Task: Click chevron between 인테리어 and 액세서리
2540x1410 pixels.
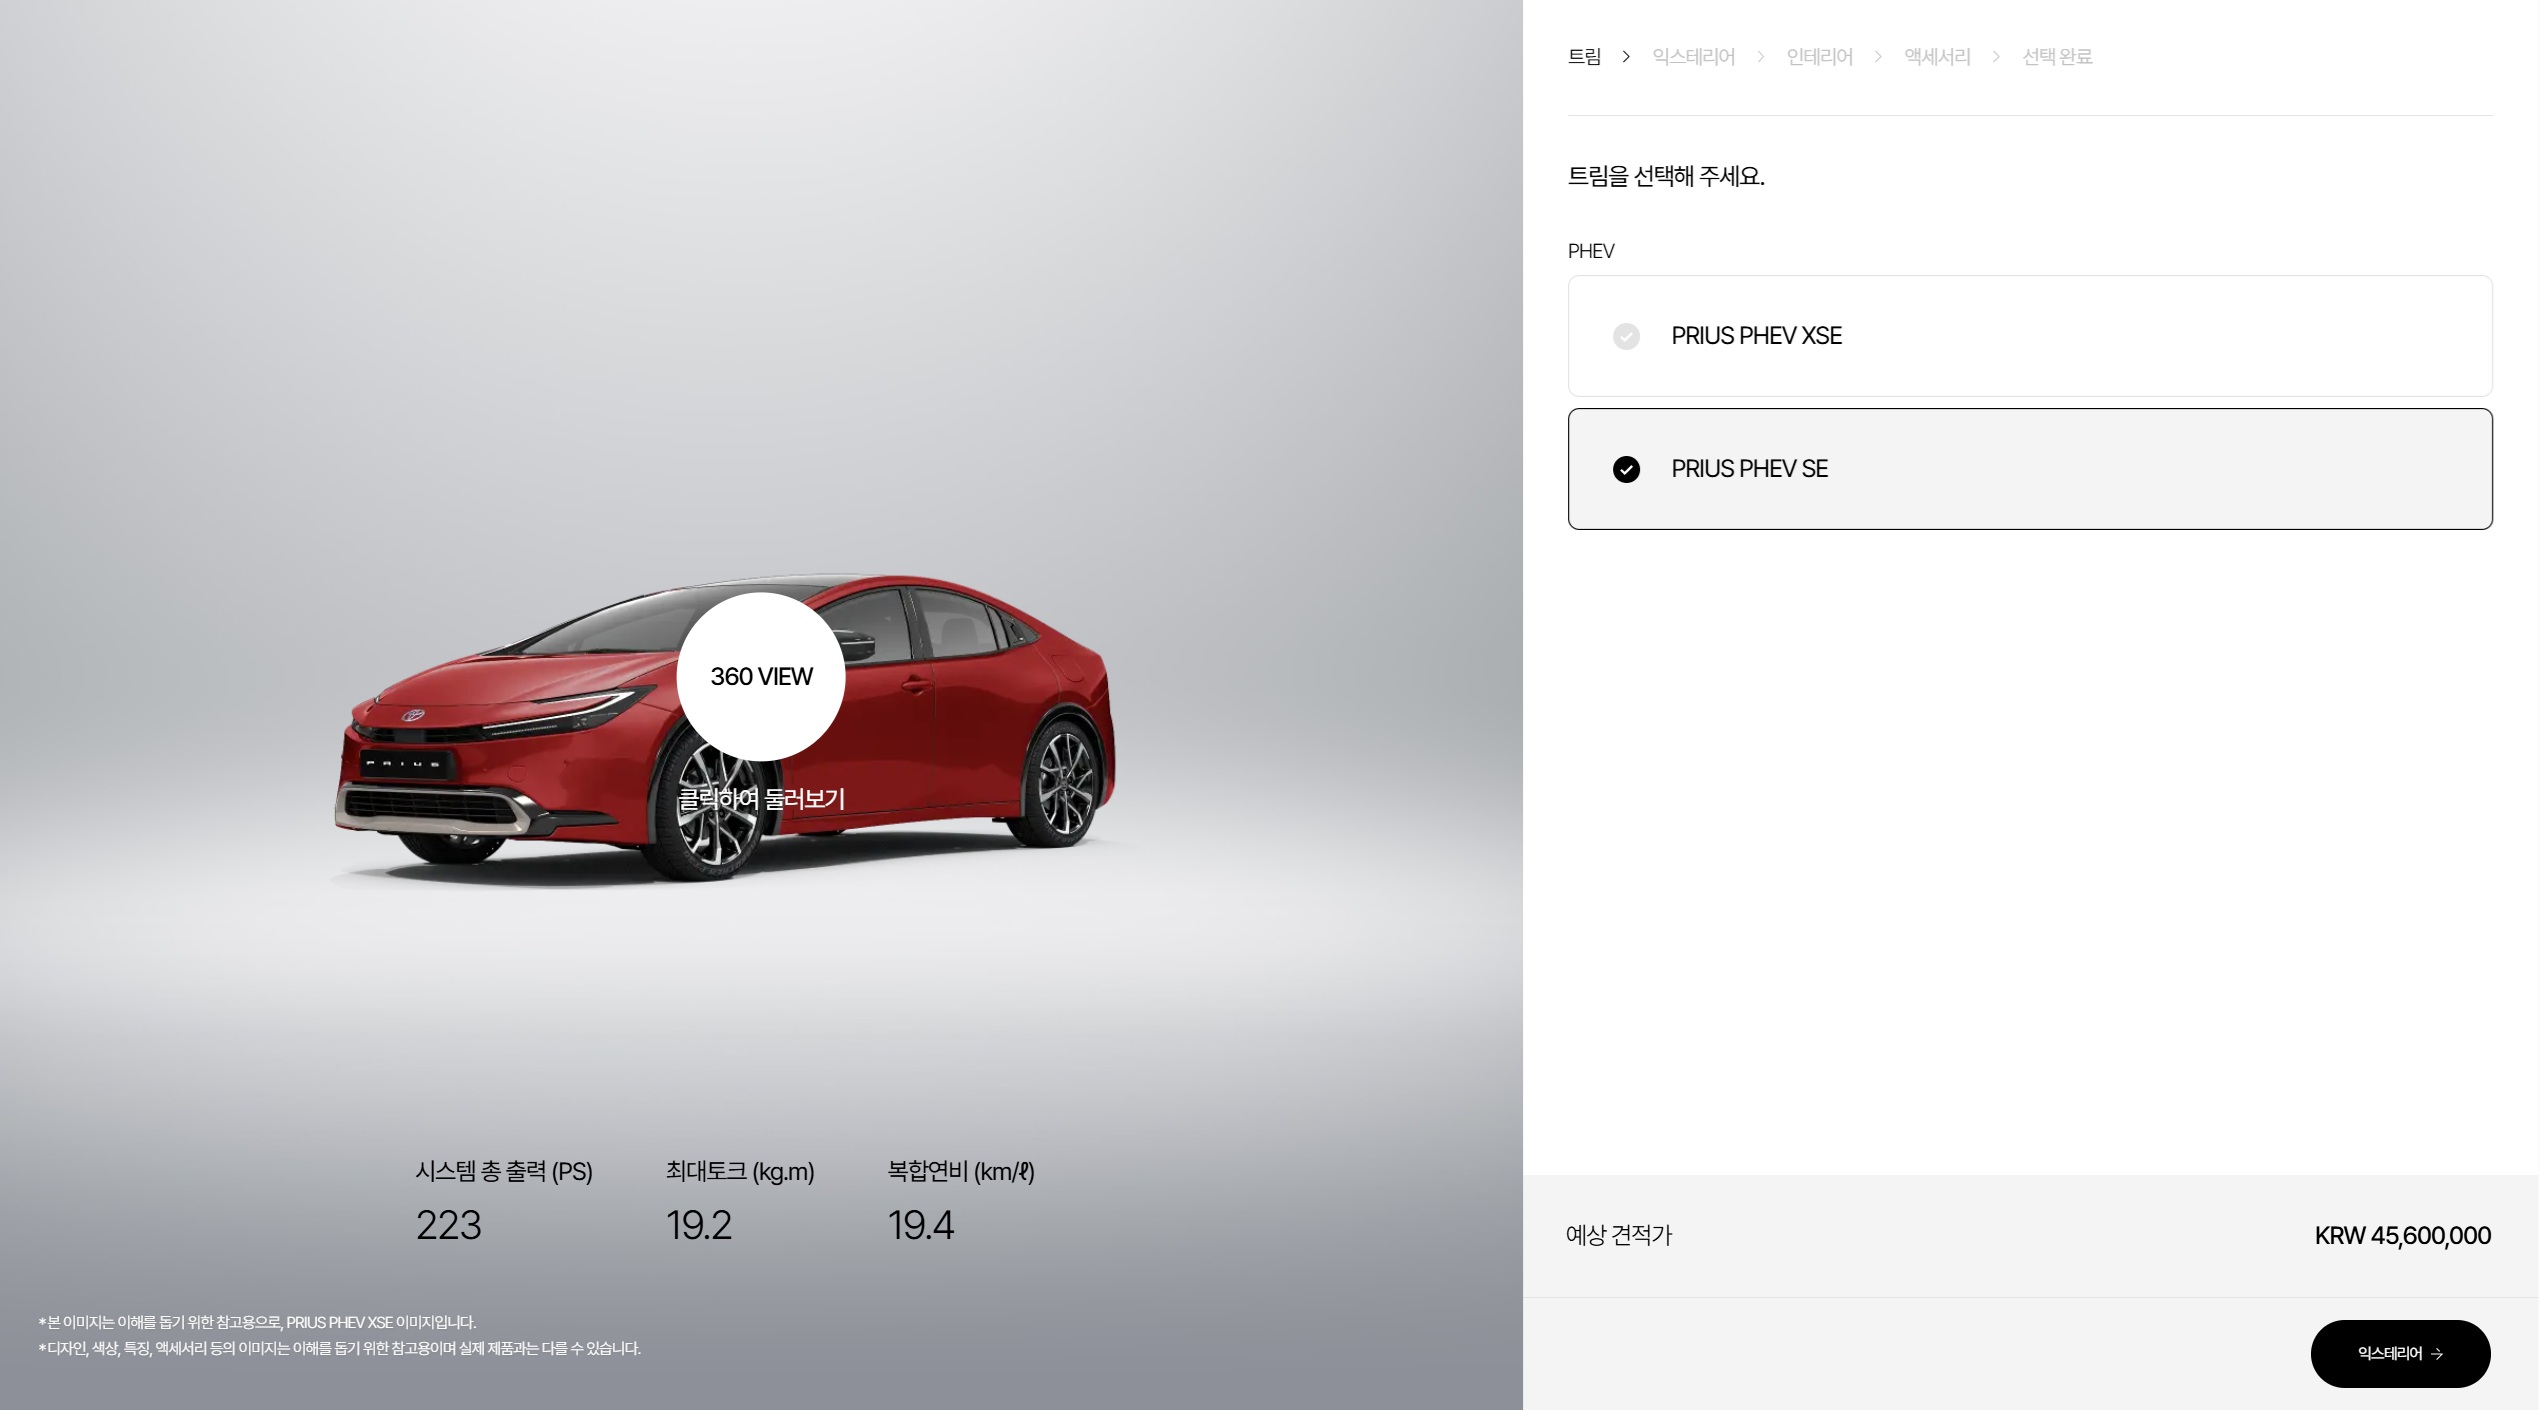Action: (x=1878, y=57)
